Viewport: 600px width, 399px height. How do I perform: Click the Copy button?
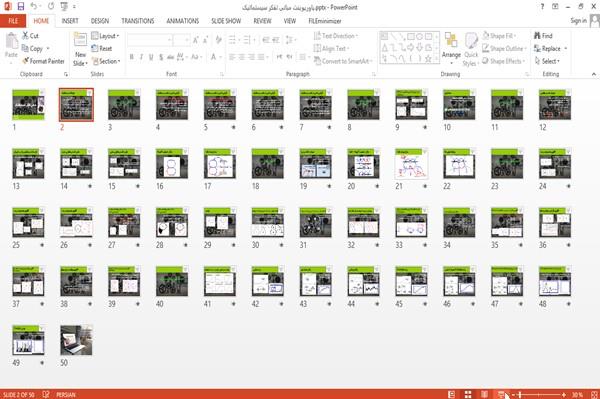(x=32, y=48)
